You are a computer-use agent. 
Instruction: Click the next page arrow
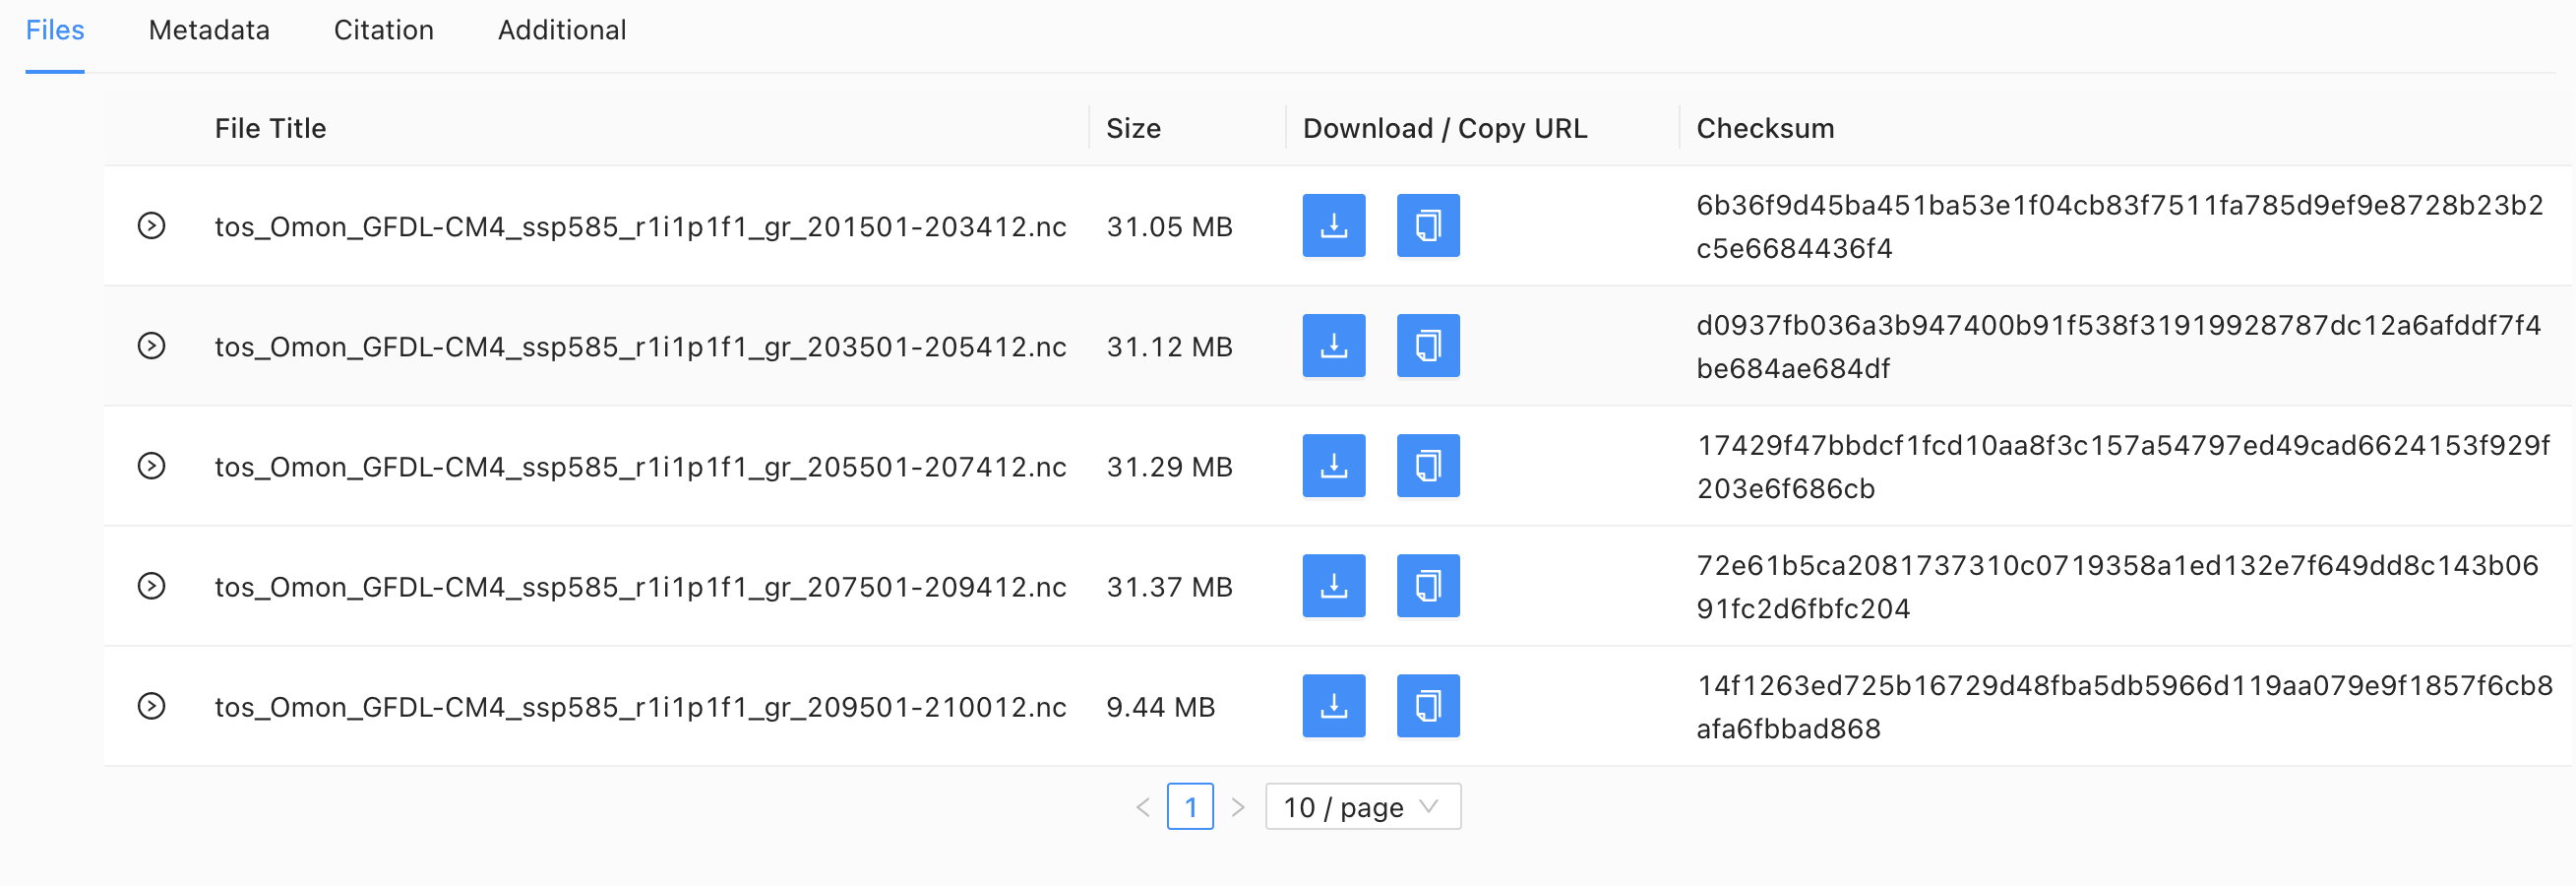[x=1238, y=806]
